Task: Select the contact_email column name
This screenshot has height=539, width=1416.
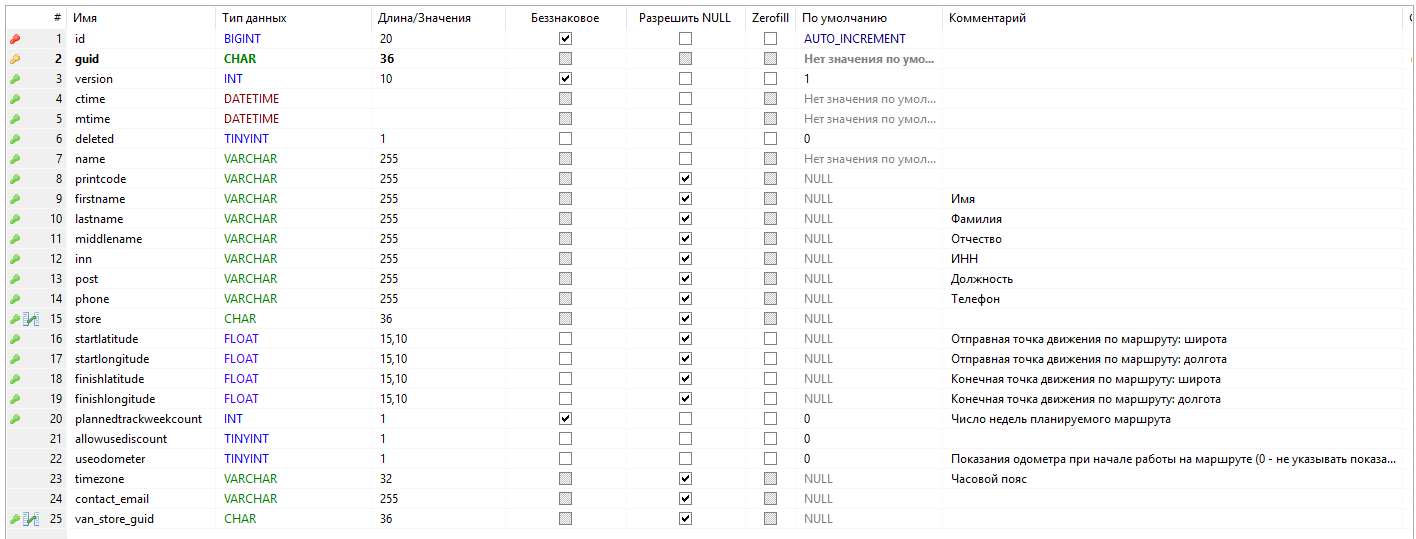Action: 112,499
